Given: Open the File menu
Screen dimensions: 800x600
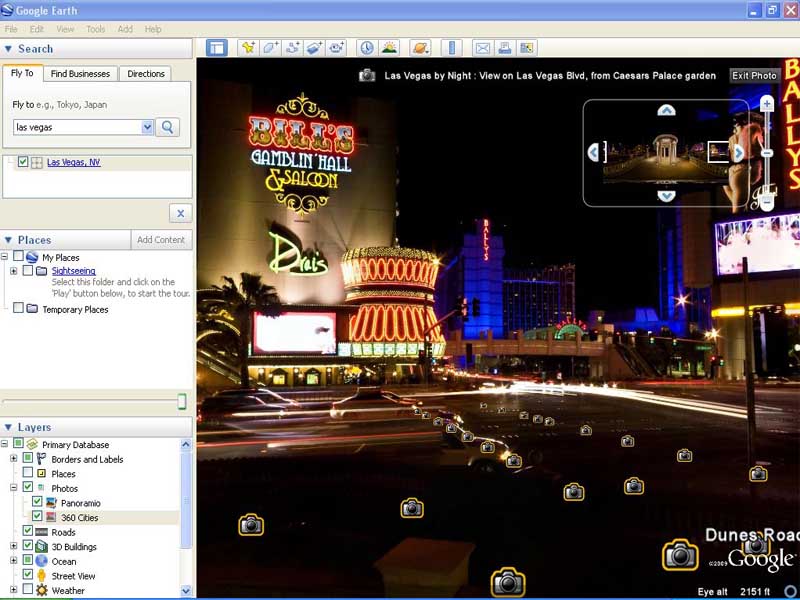Looking at the screenshot, I should click(11, 29).
